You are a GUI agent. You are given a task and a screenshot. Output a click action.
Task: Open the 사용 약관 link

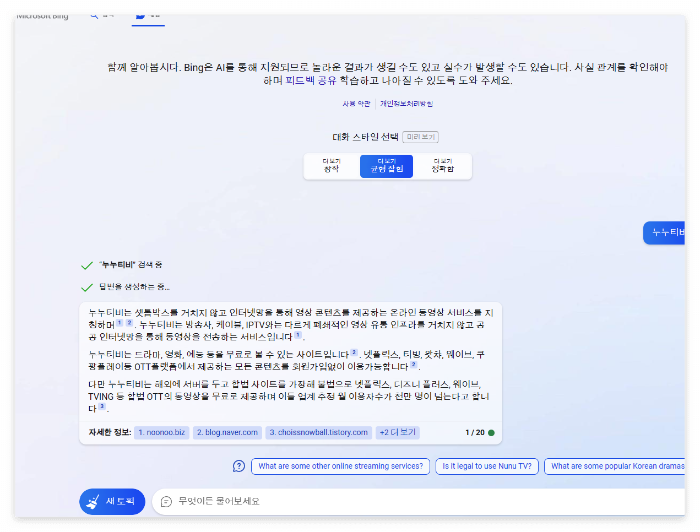point(356,104)
